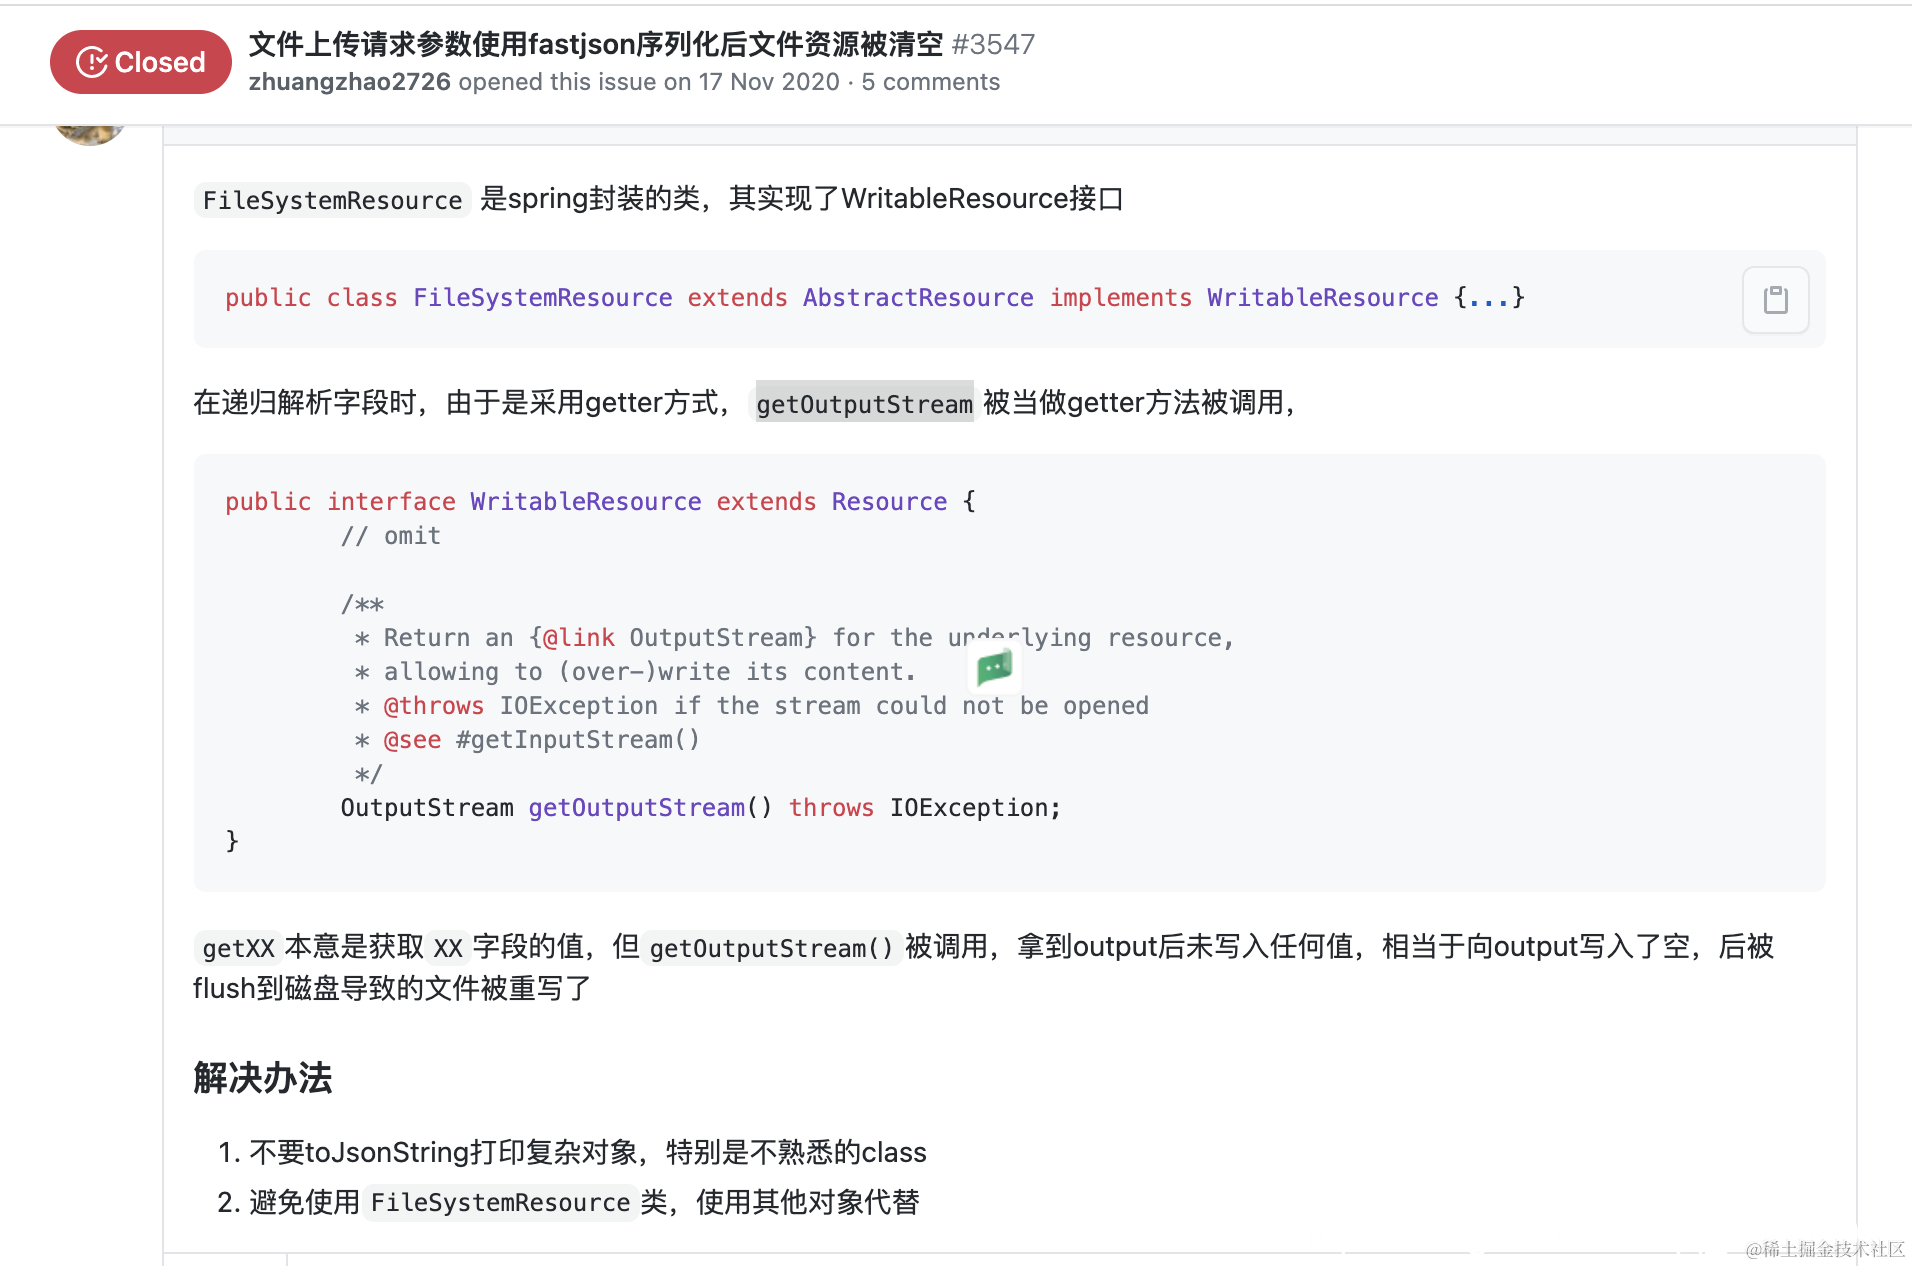The width and height of the screenshot is (1912, 1266).
Task: Click the '@see' tag in the code comment
Action: click(x=412, y=740)
